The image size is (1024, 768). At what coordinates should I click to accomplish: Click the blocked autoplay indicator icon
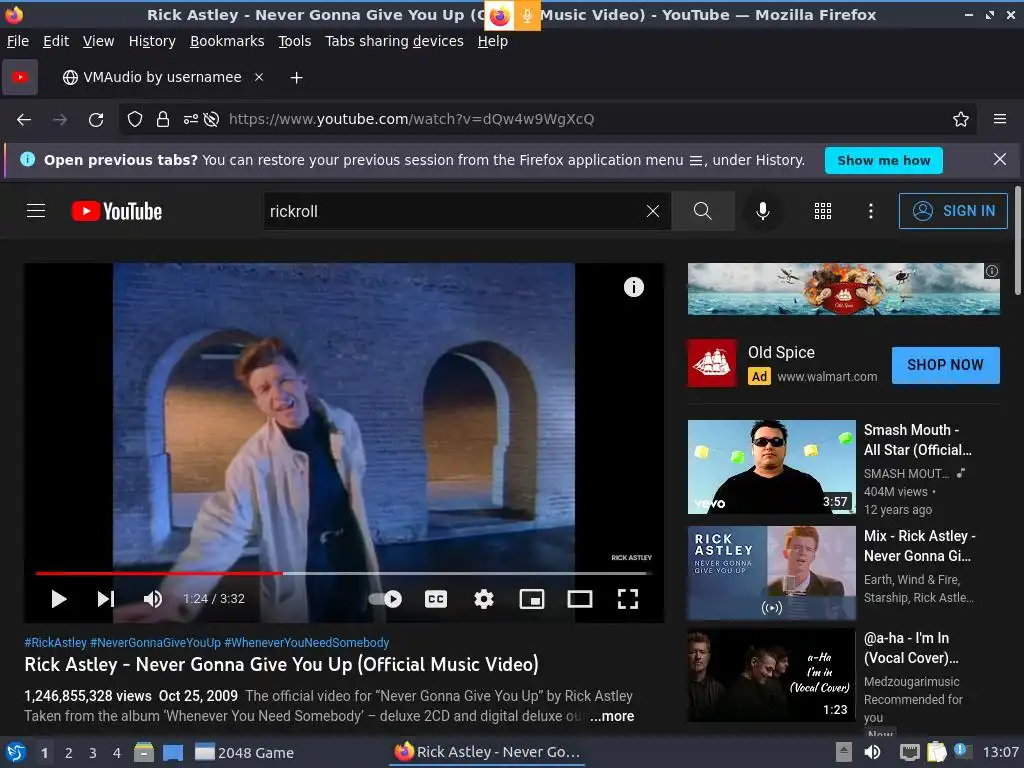pos(211,120)
